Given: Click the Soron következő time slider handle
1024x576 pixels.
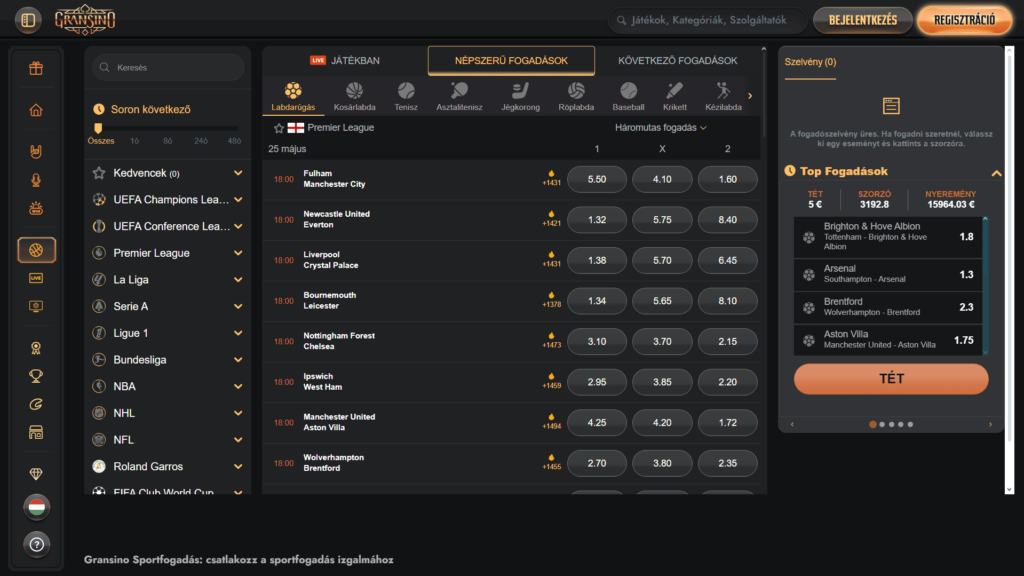Looking at the screenshot, I should (x=98, y=128).
